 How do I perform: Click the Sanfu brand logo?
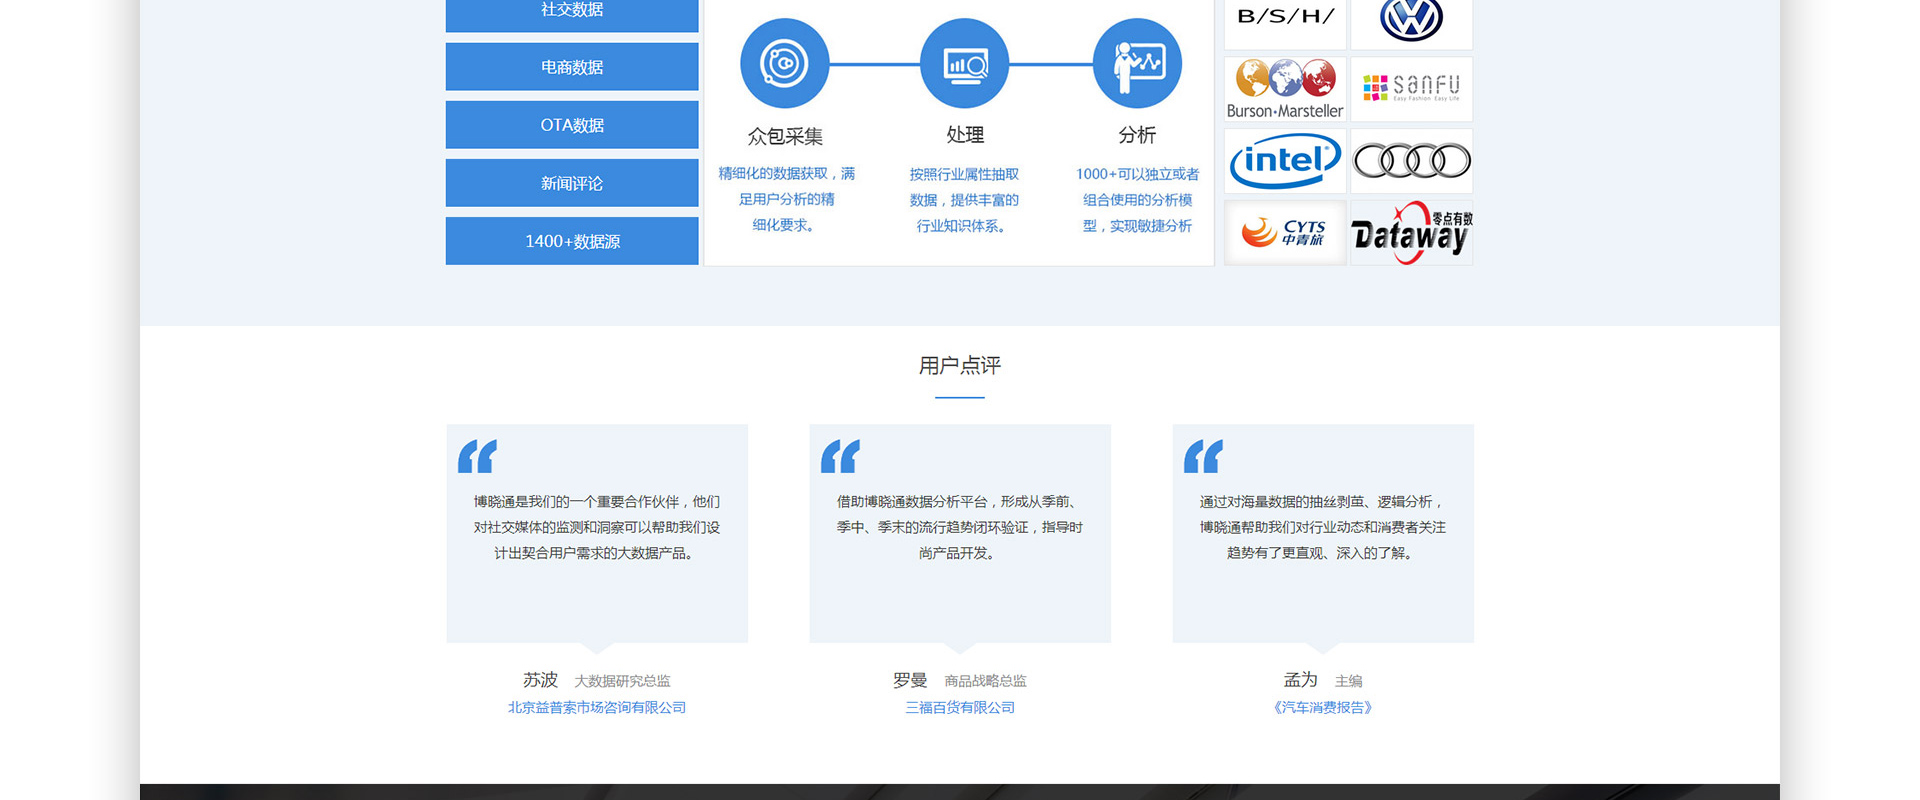pyautogui.click(x=1411, y=89)
